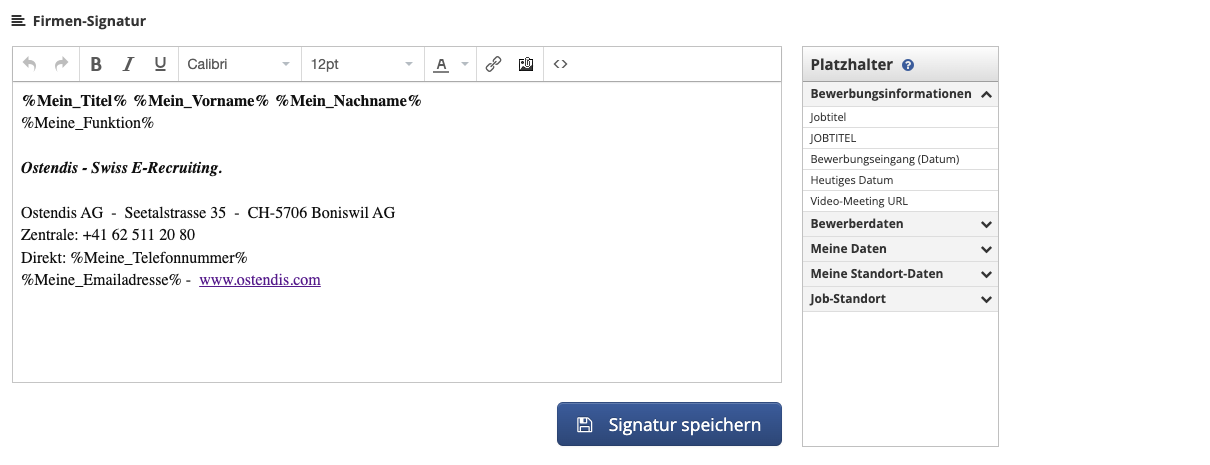Viewport: 1210px width, 465px height.
Task: Apply text color with the A button
Action: pyautogui.click(x=441, y=64)
